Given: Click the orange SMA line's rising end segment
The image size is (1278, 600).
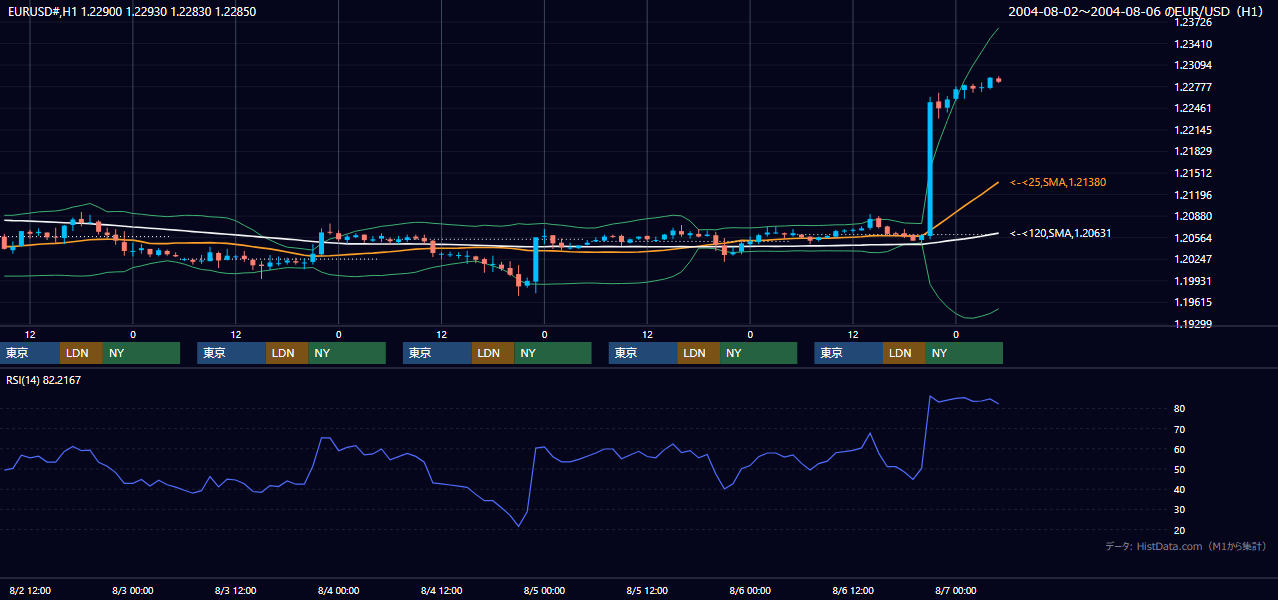Looking at the screenshot, I should click(965, 208).
